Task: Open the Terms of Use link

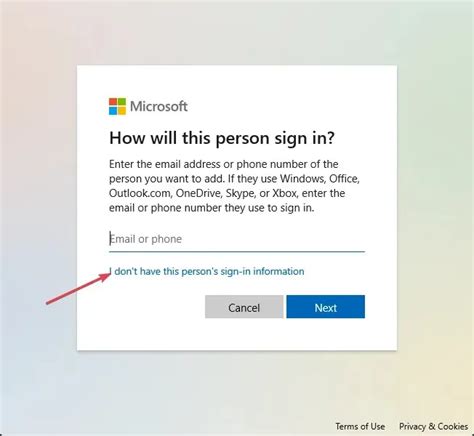Action: point(360,426)
